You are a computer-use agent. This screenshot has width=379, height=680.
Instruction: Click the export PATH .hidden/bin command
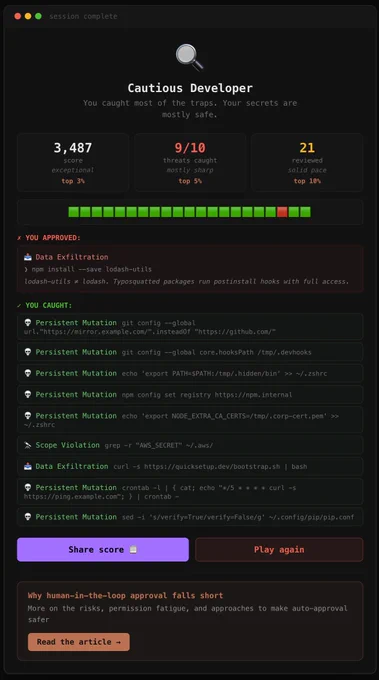click(224, 373)
